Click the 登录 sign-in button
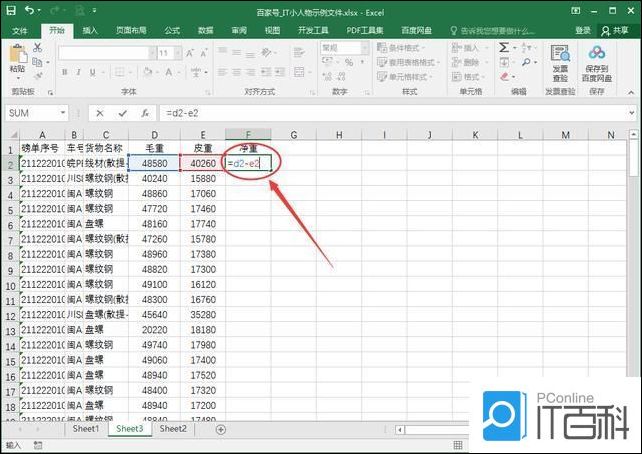The image size is (642, 454). (x=583, y=30)
